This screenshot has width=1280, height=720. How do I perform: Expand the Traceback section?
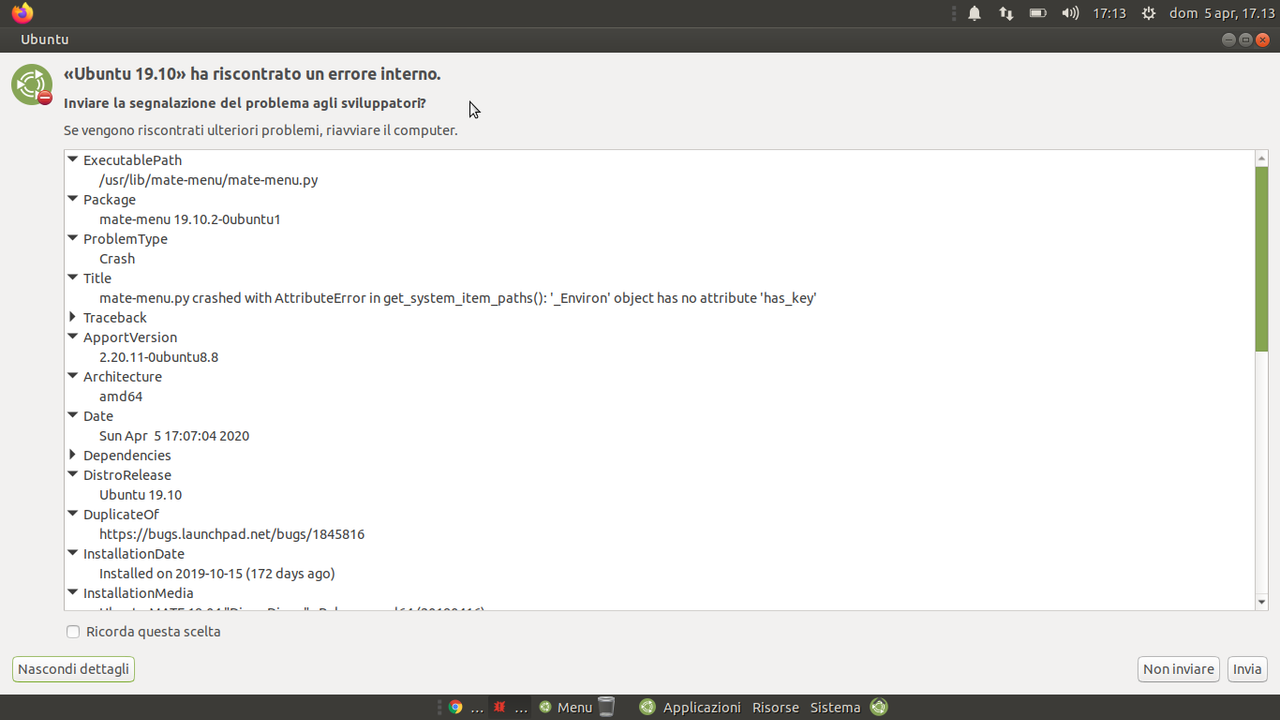pos(73,317)
